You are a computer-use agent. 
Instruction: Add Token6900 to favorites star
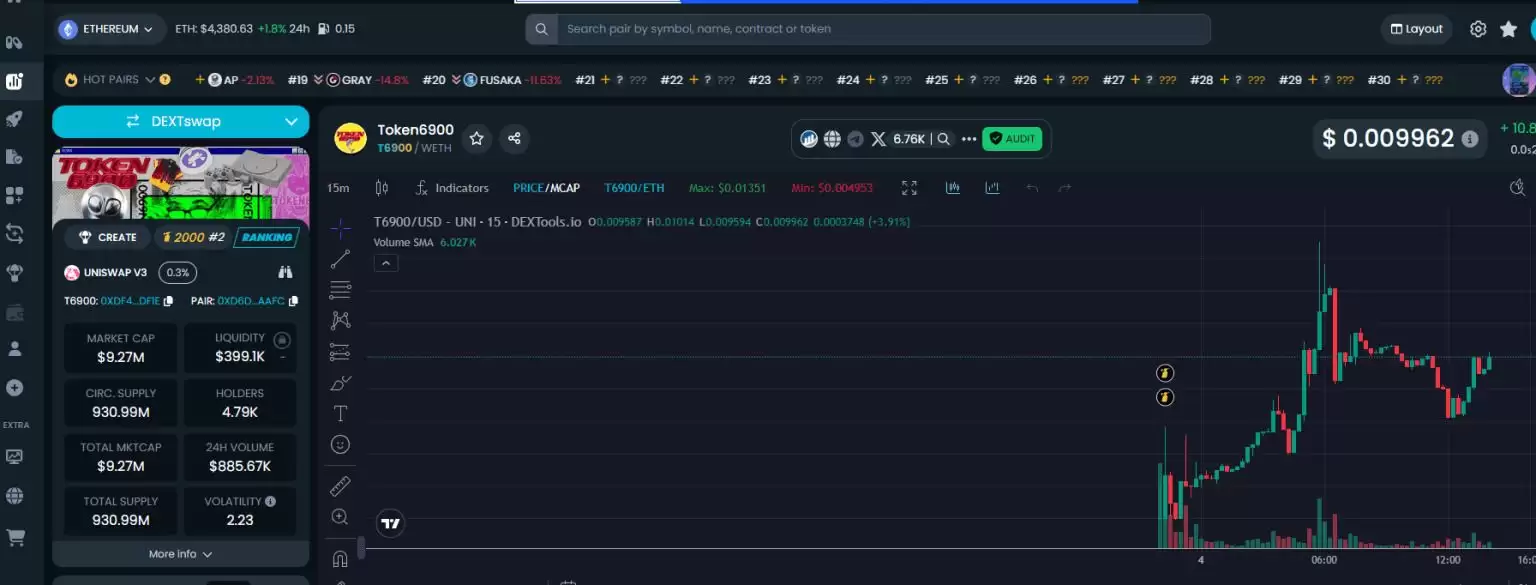[477, 138]
